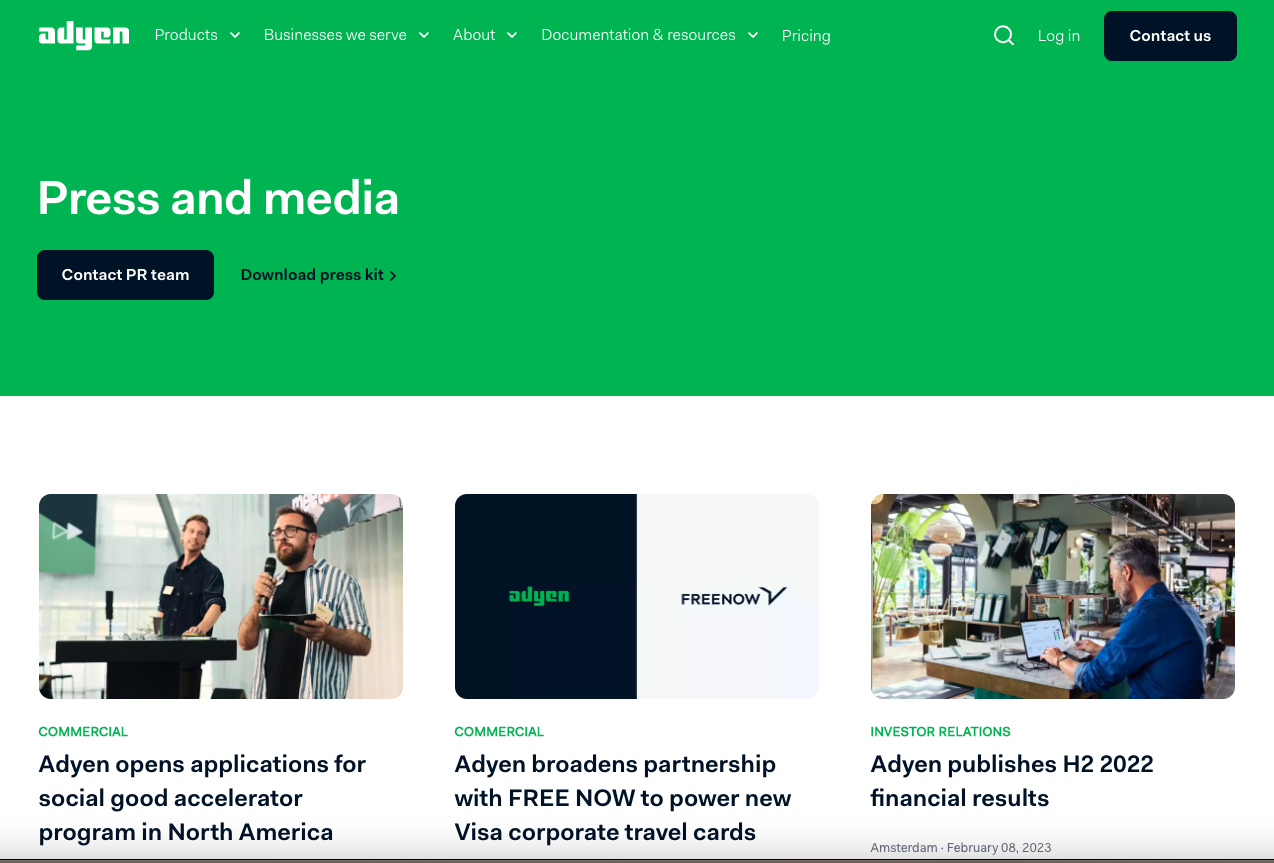Open H2 2022 financial results headline
The height and width of the screenshot is (863, 1274).
tap(1012, 781)
